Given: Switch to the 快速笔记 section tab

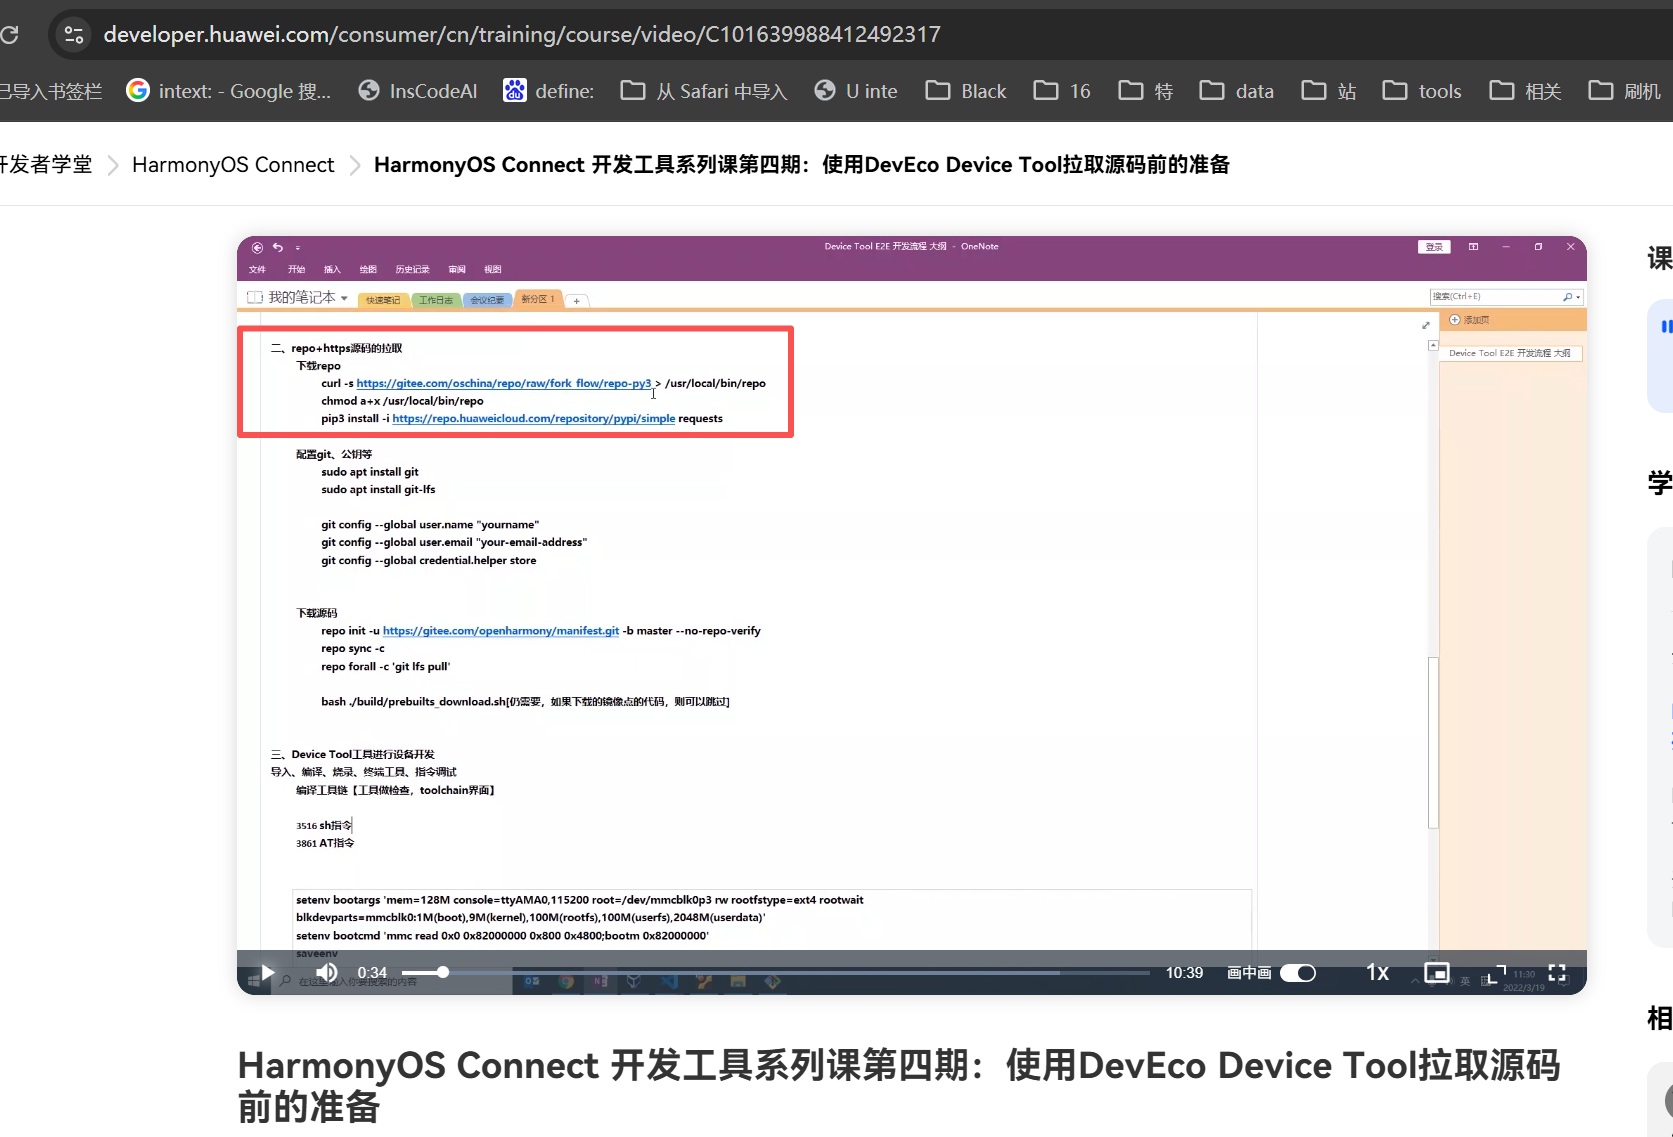Looking at the screenshot, I should tap(383, 300).
